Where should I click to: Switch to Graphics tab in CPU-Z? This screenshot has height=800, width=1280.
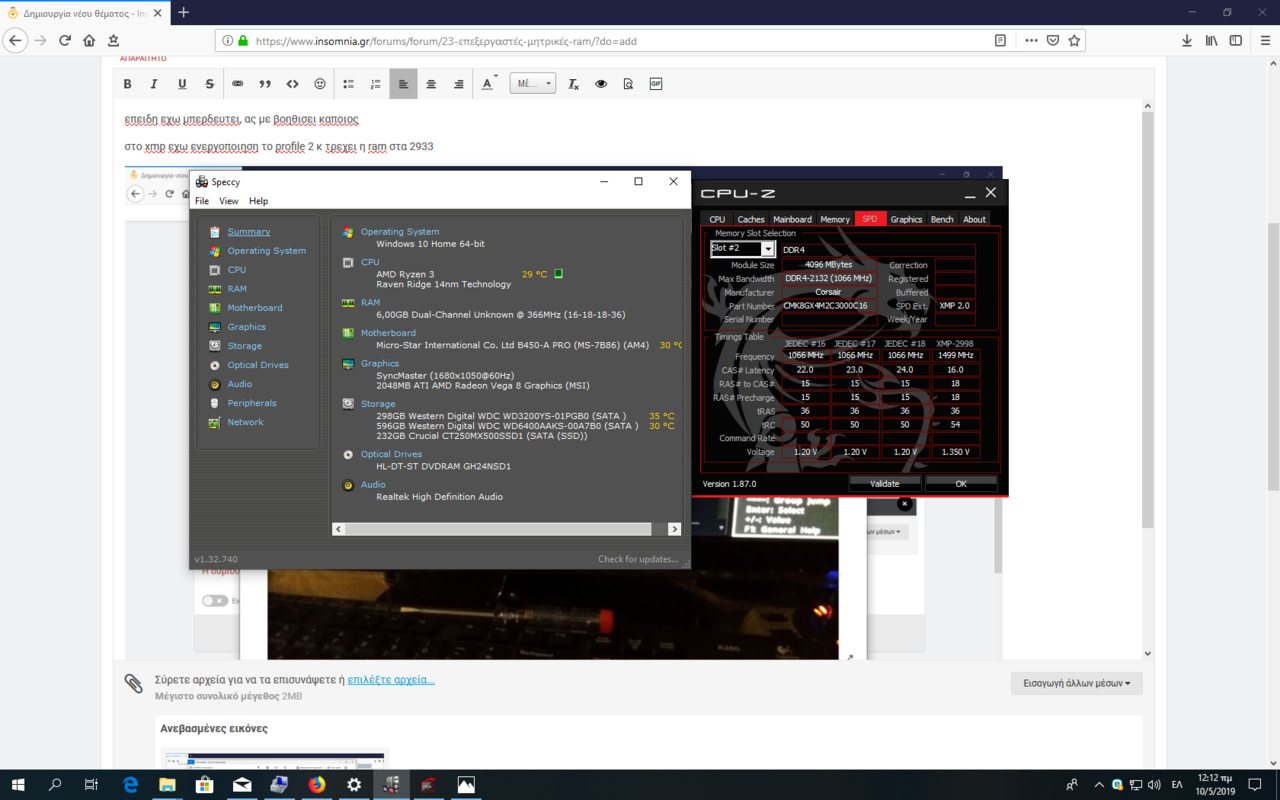click(x=906, y=219)
